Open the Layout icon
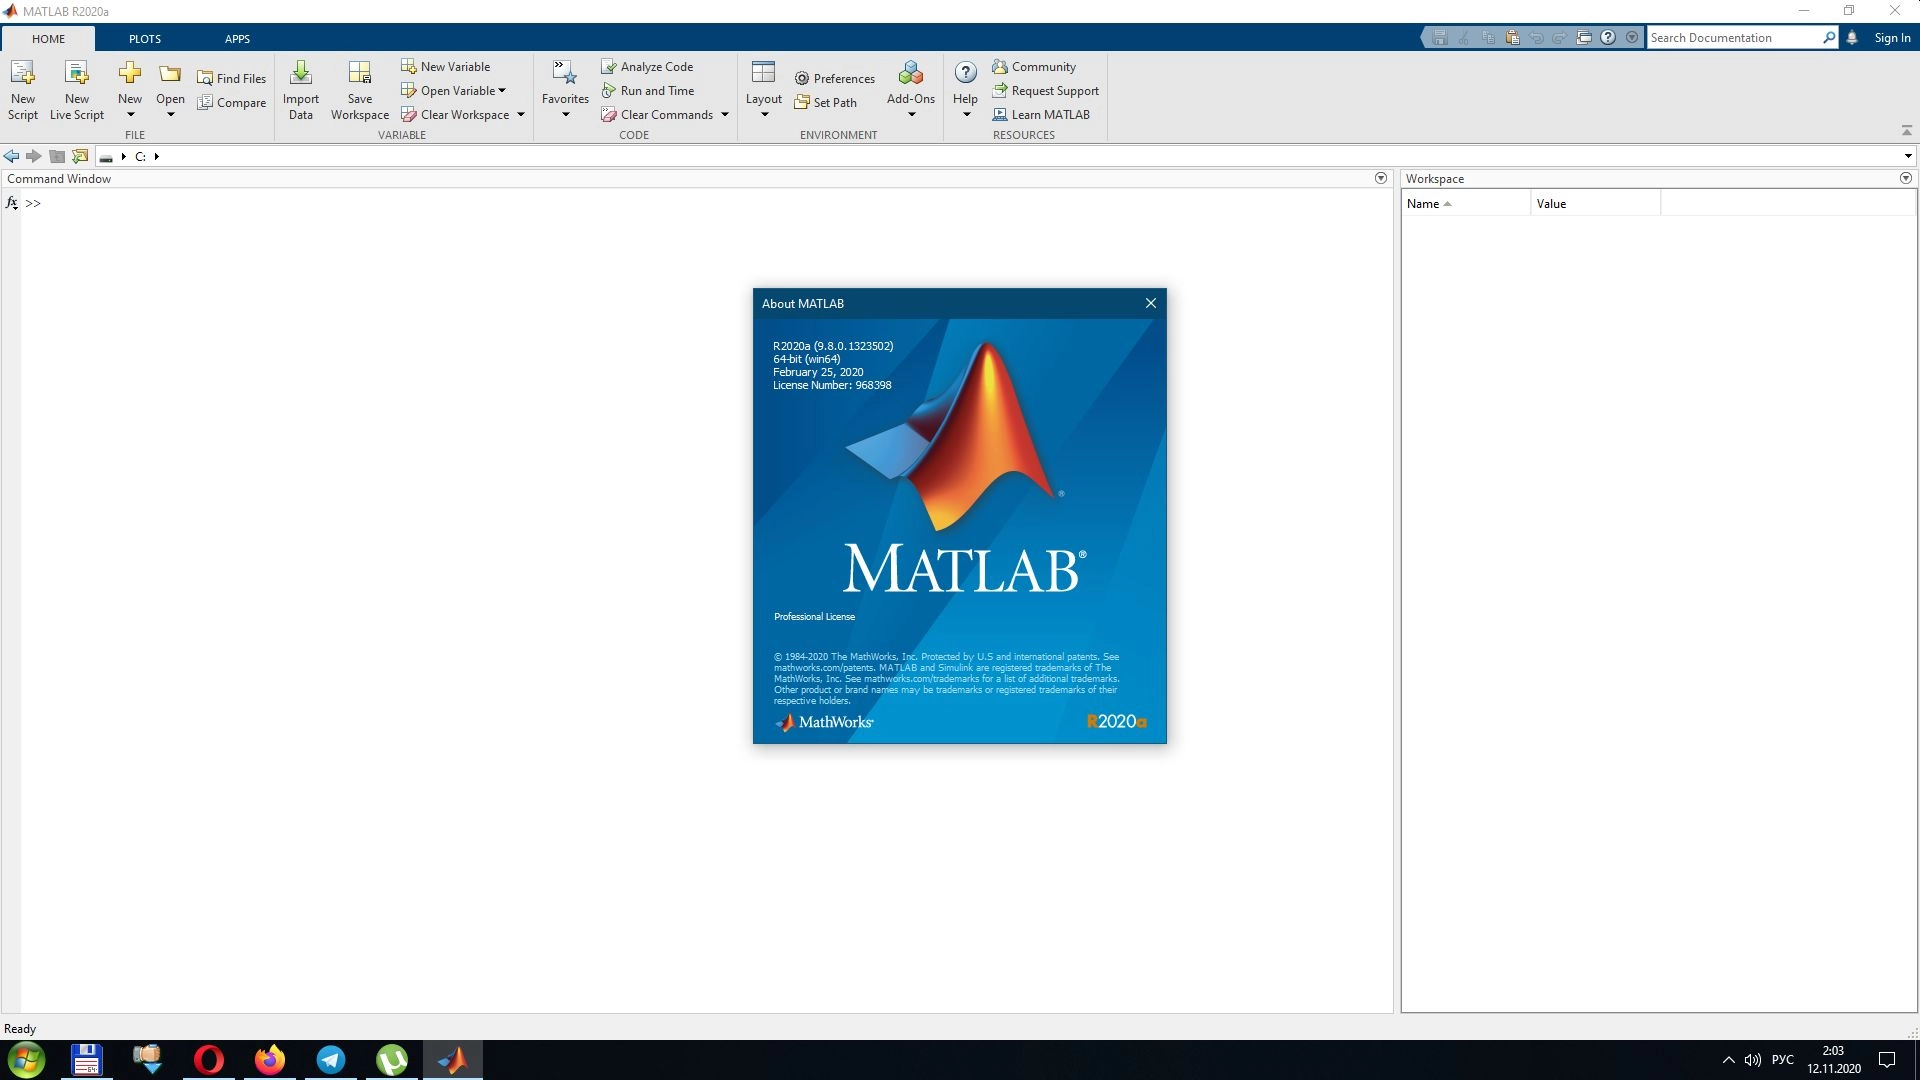The image size is (1920, 1080). [x=763, y=74]
